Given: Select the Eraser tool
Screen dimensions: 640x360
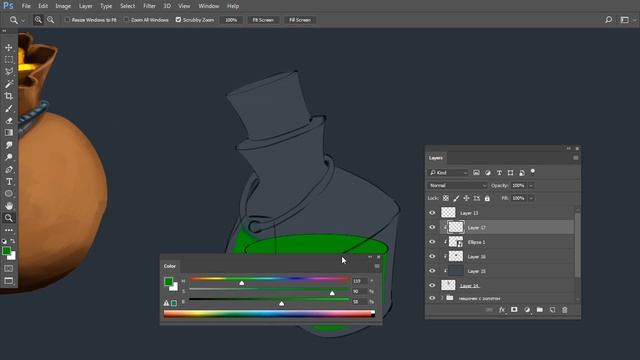Looking at the screenshot, I should tap(9, 121).
